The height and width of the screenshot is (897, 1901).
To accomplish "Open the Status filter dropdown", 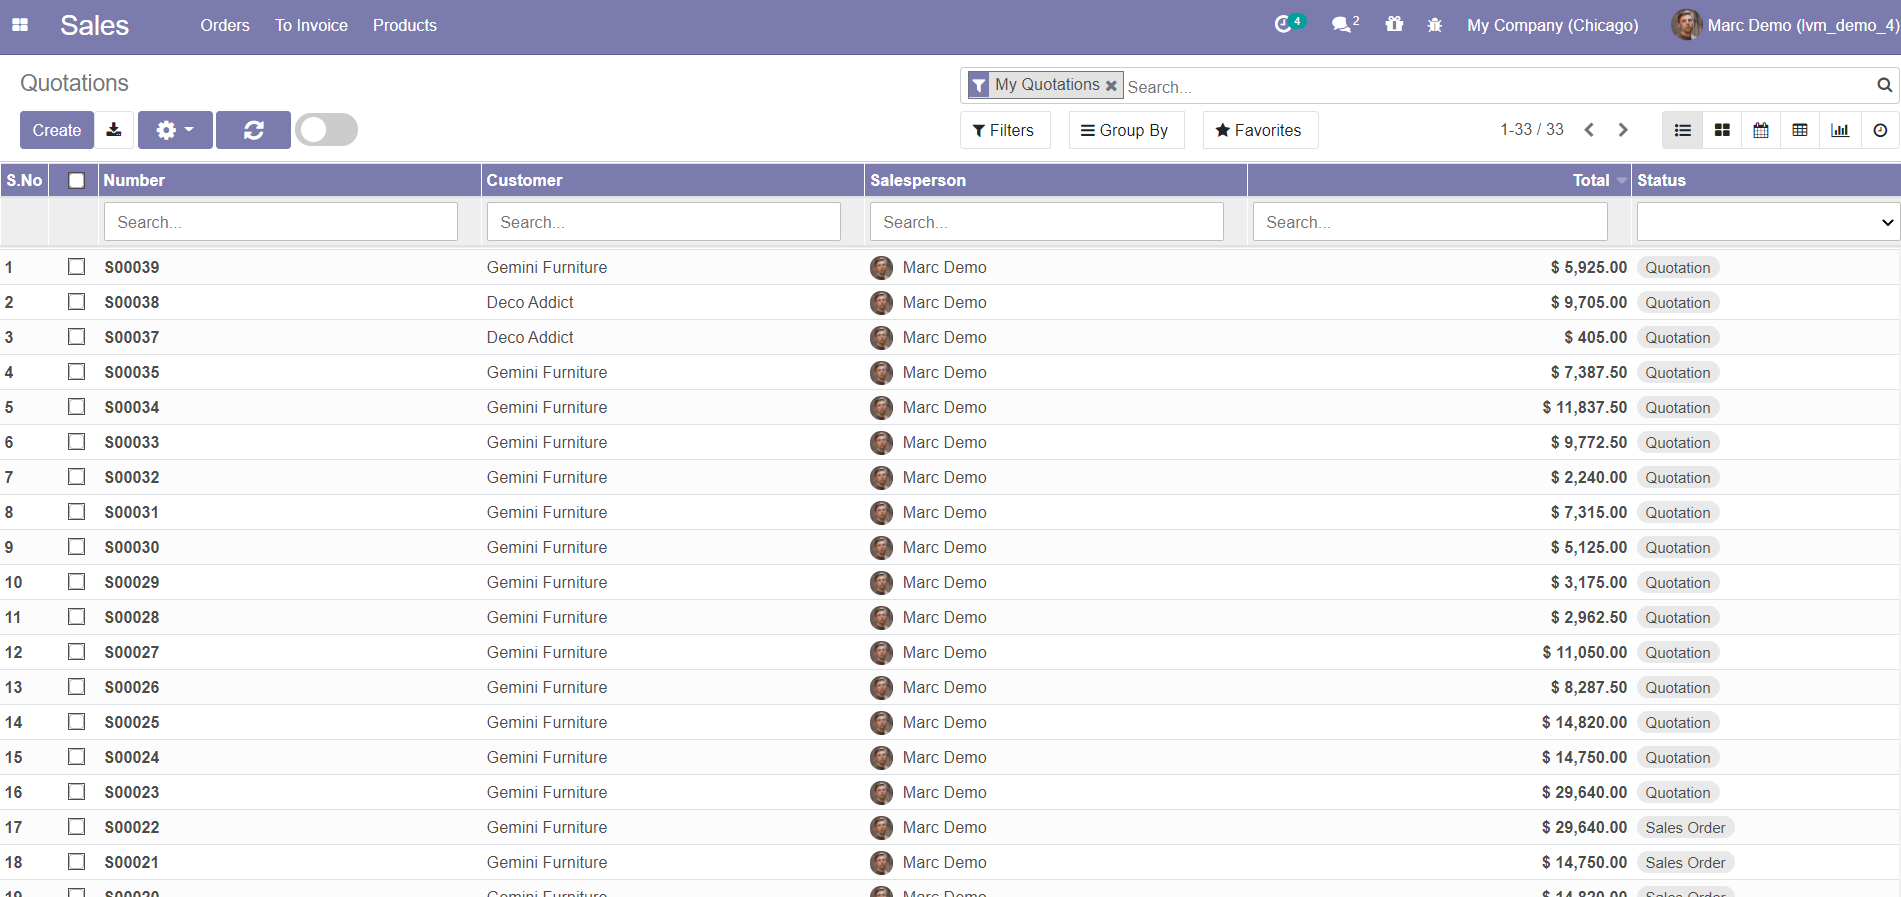I will pyautogui.click(x=1767, y=222).
